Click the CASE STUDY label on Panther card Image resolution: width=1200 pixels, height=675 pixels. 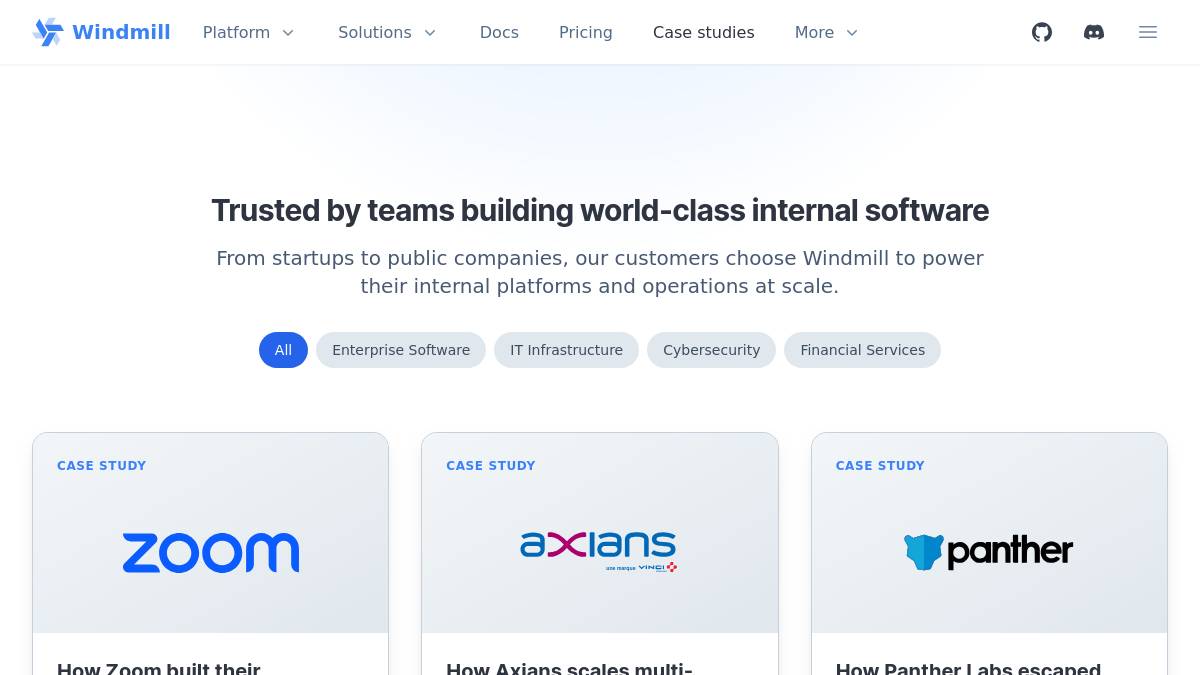[880, 466]
